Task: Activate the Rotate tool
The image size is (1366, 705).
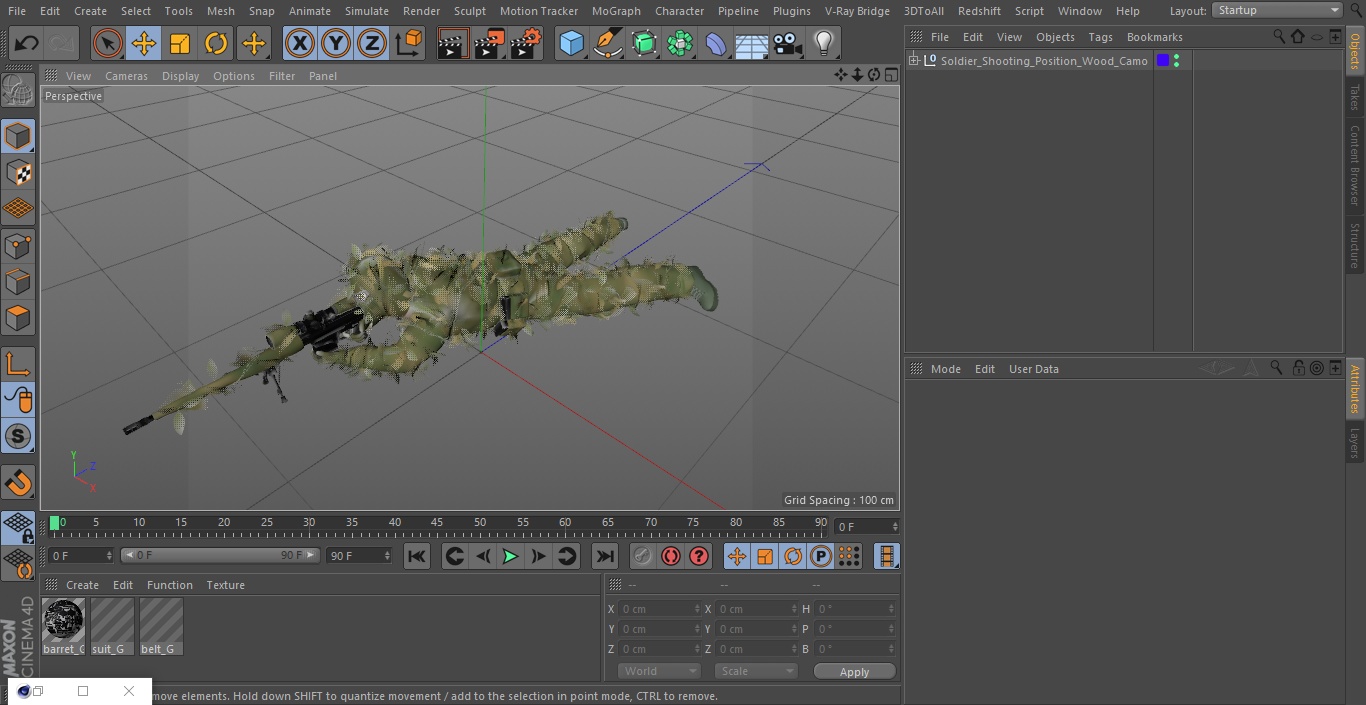Action: (x=216, y=43)
